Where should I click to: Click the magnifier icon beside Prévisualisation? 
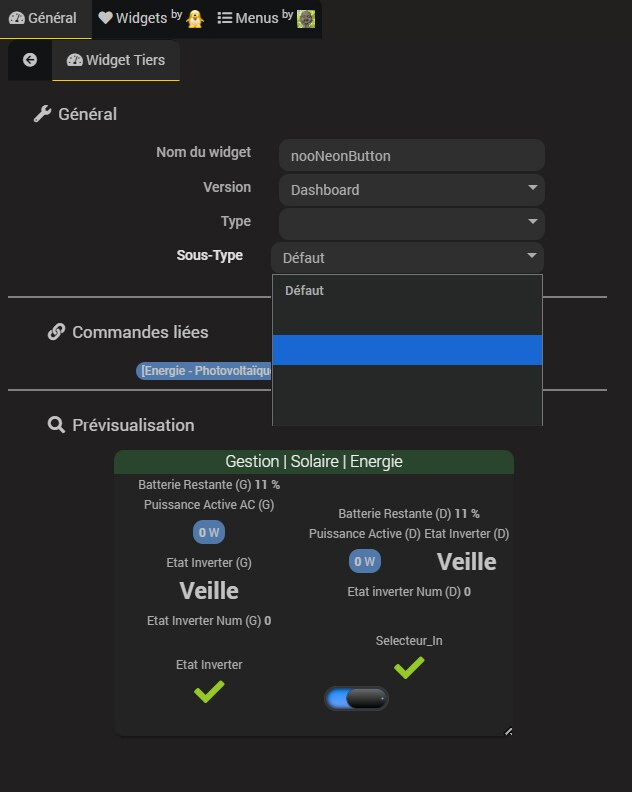point(56,425)
